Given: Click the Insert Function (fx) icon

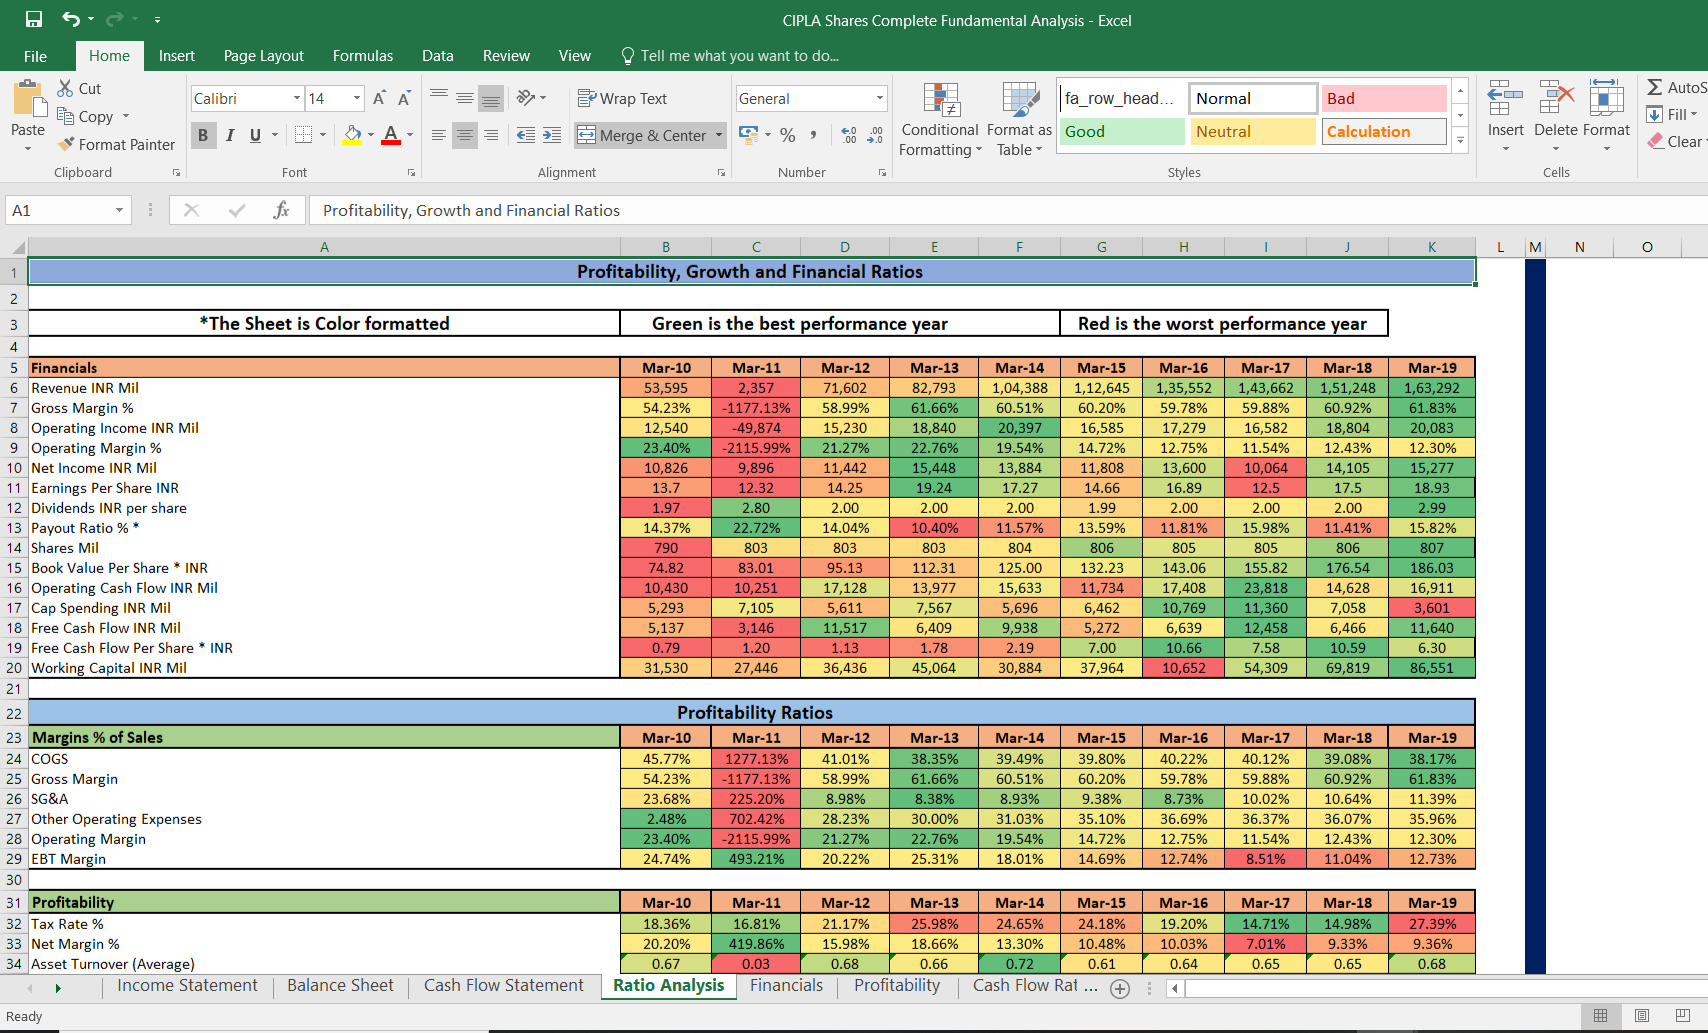Looking at the screenshot, I should (x=281, y=210).
